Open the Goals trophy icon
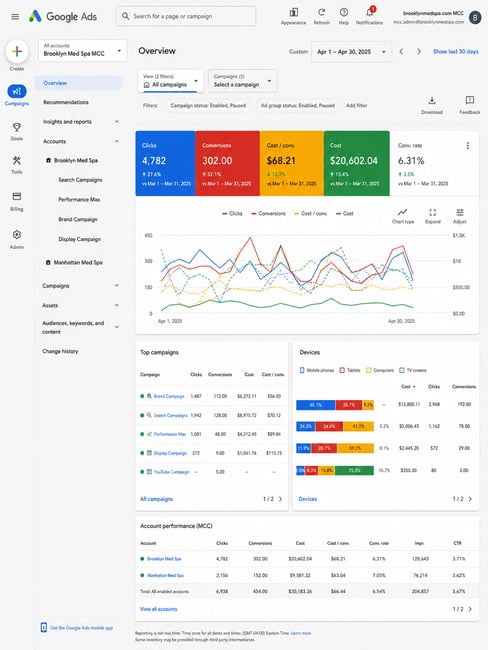This screenshot has width=488, height=650. [17, 127]
